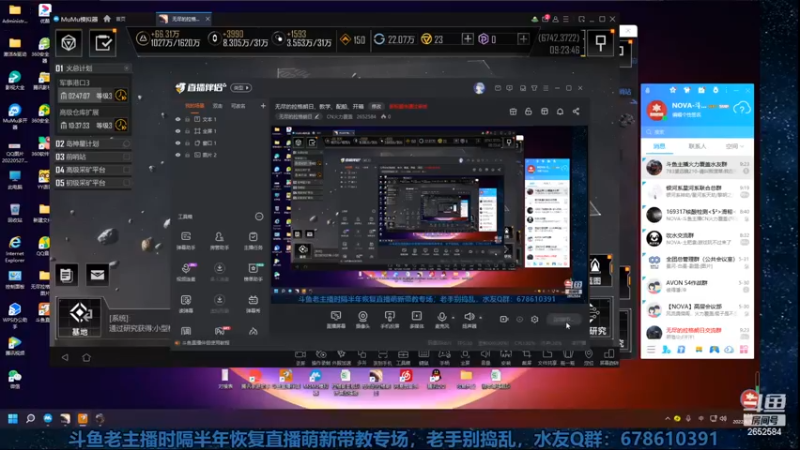Add 多媒体 media source
Screen dimensions: 800x450
click(417, 320)
